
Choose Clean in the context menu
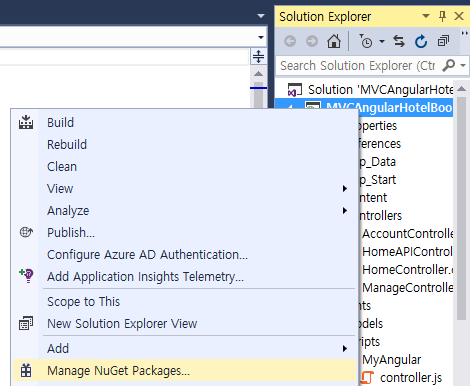[184, 166]
